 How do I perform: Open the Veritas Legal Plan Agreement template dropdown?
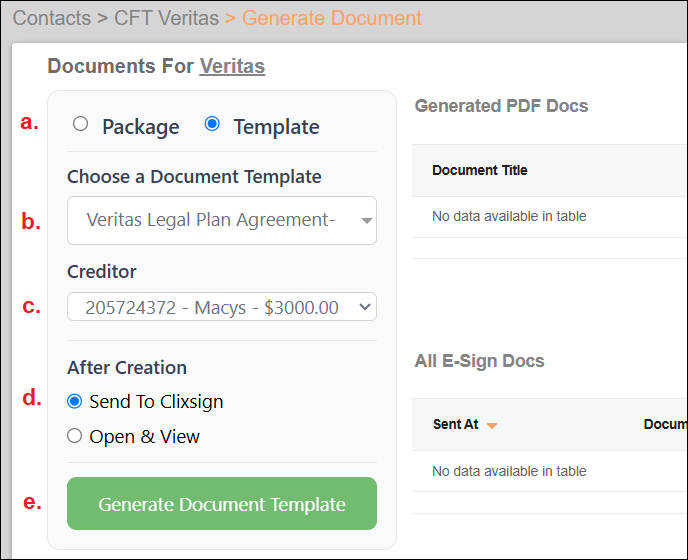(222, 220)
